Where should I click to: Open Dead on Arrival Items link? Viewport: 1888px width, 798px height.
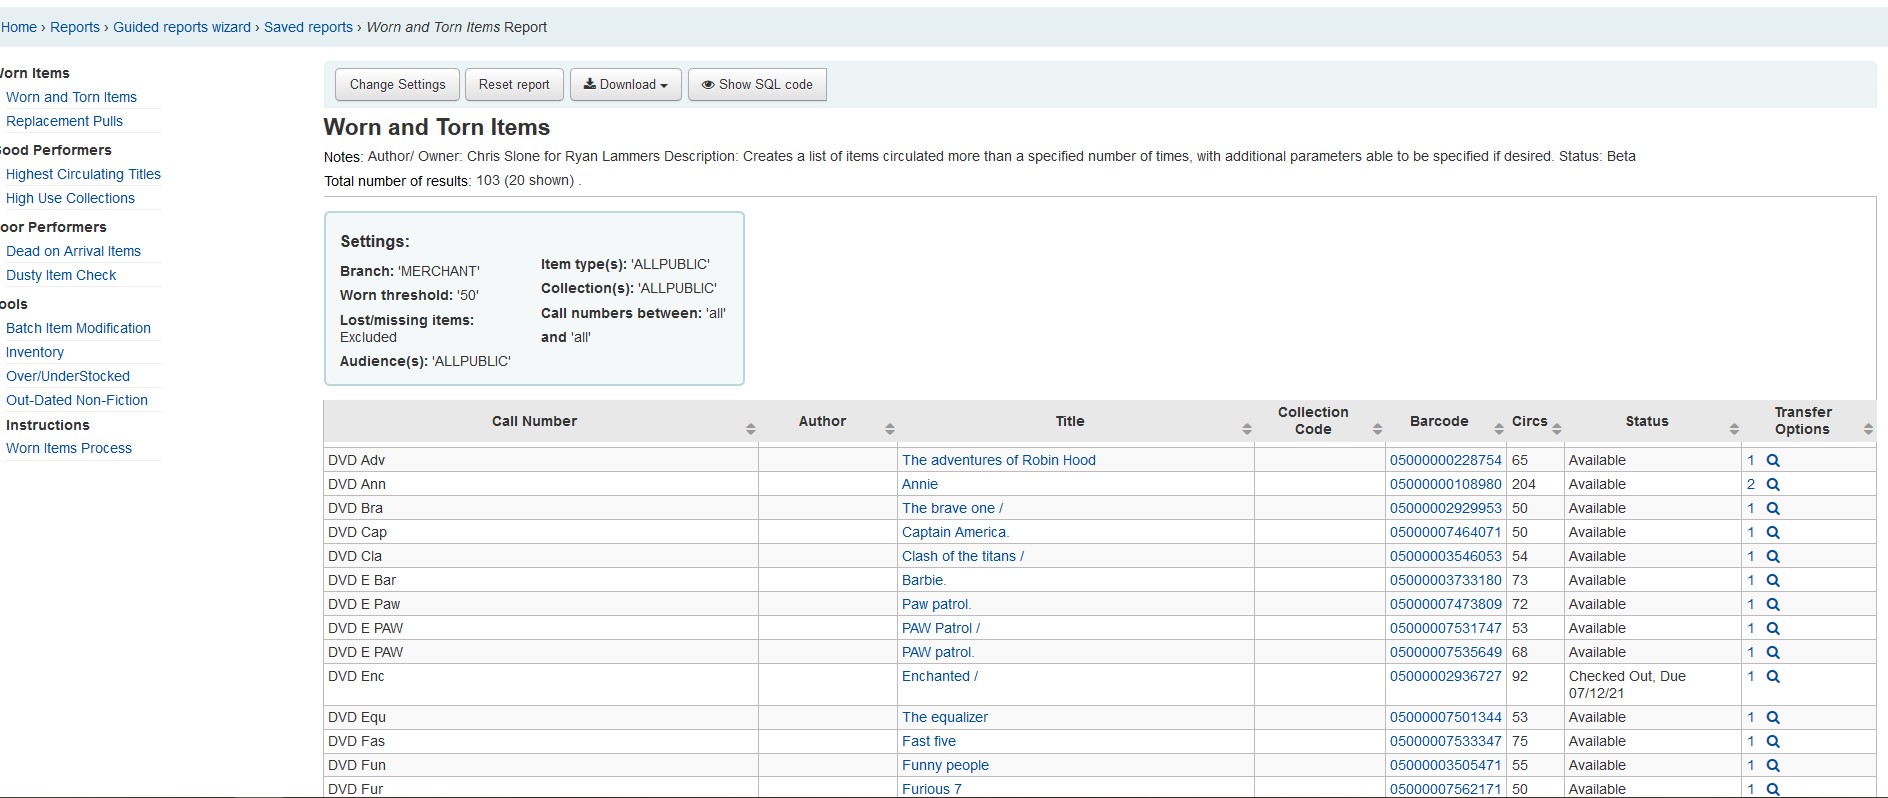tap(73, 251)
